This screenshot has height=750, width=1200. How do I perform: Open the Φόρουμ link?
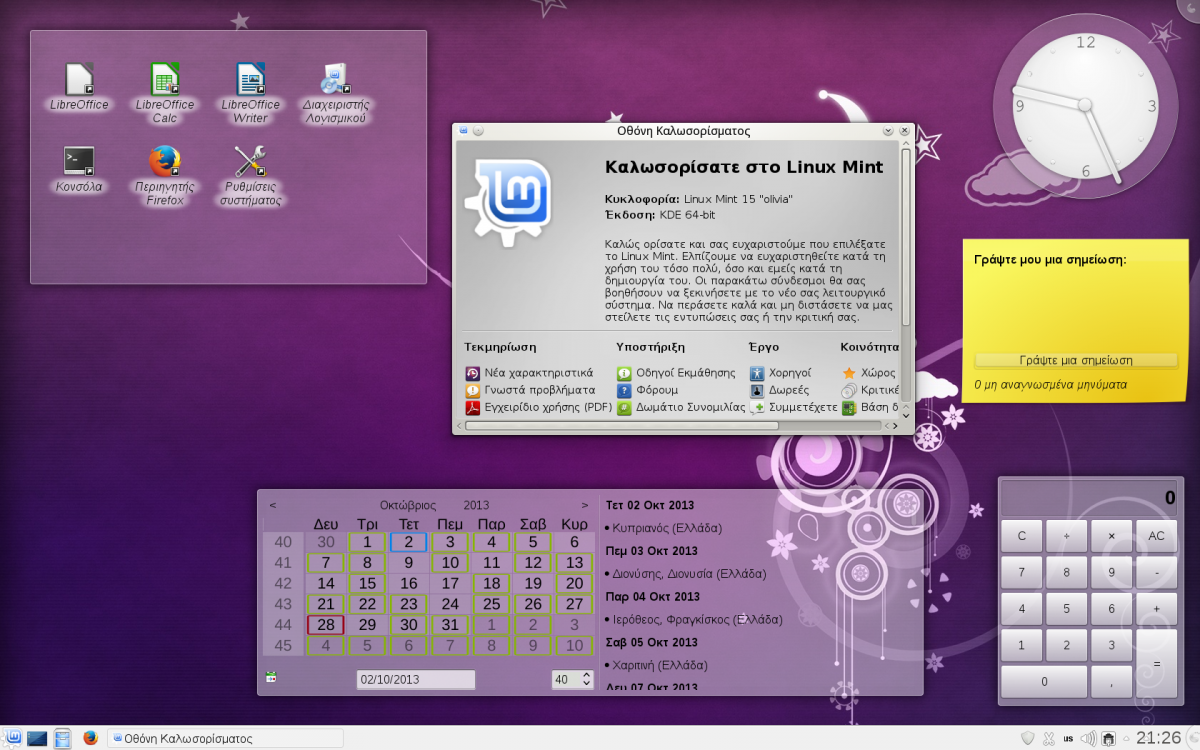pos(657,390)
